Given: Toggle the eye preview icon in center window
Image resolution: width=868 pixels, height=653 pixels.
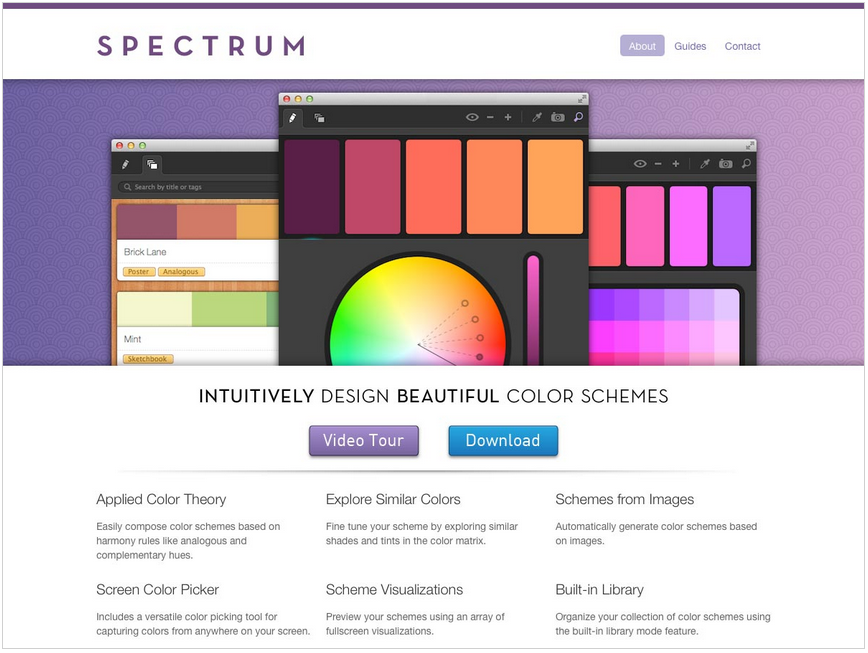Looking at the screenshot, I should click(472, 117).
